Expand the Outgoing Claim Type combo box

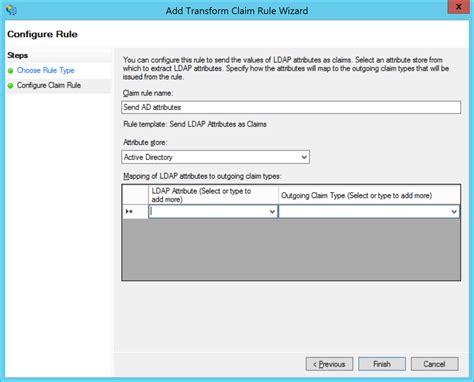tap(454, 212)
